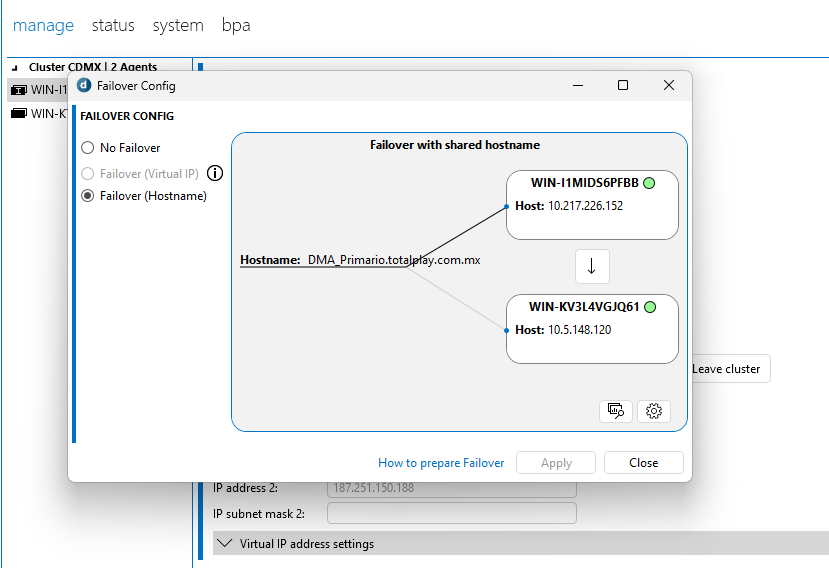This screenshot has width=829, height=568.
Task: Open the status tab
Action: pos(113,25)
